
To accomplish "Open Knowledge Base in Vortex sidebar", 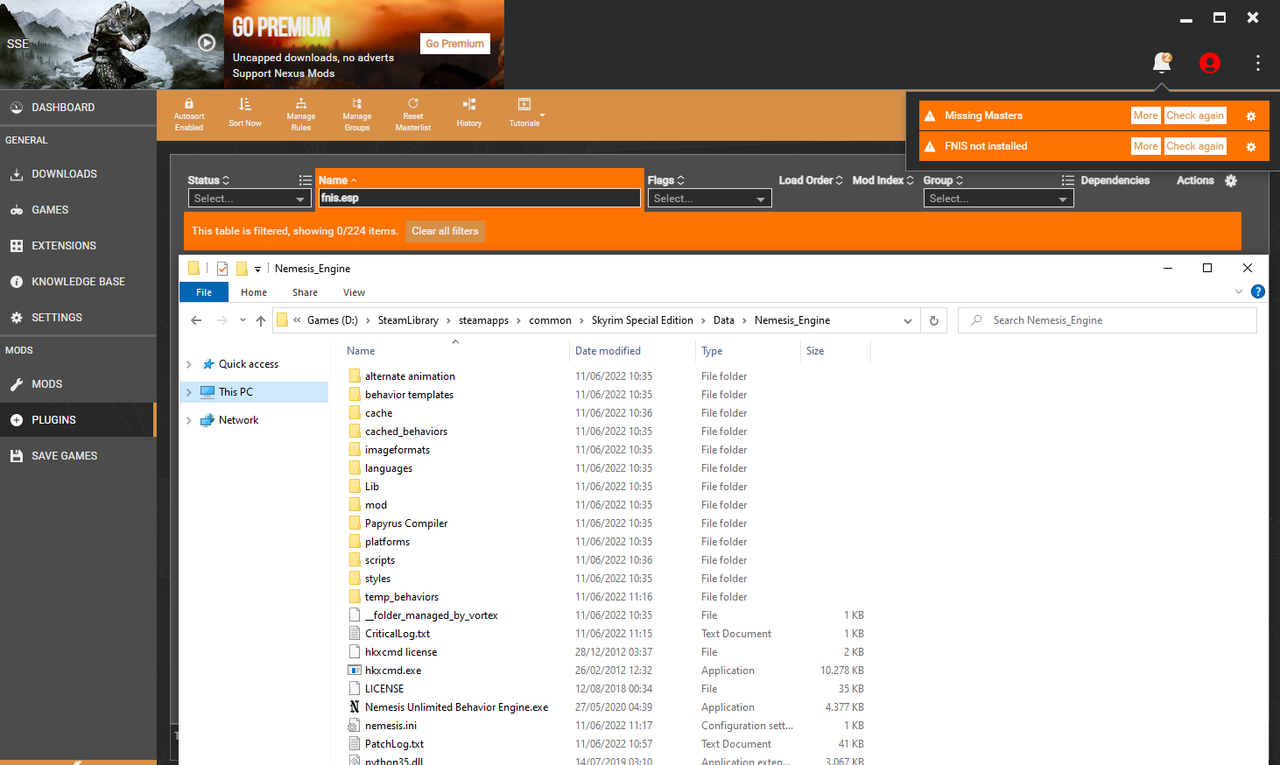I will (x=78, y=282).
